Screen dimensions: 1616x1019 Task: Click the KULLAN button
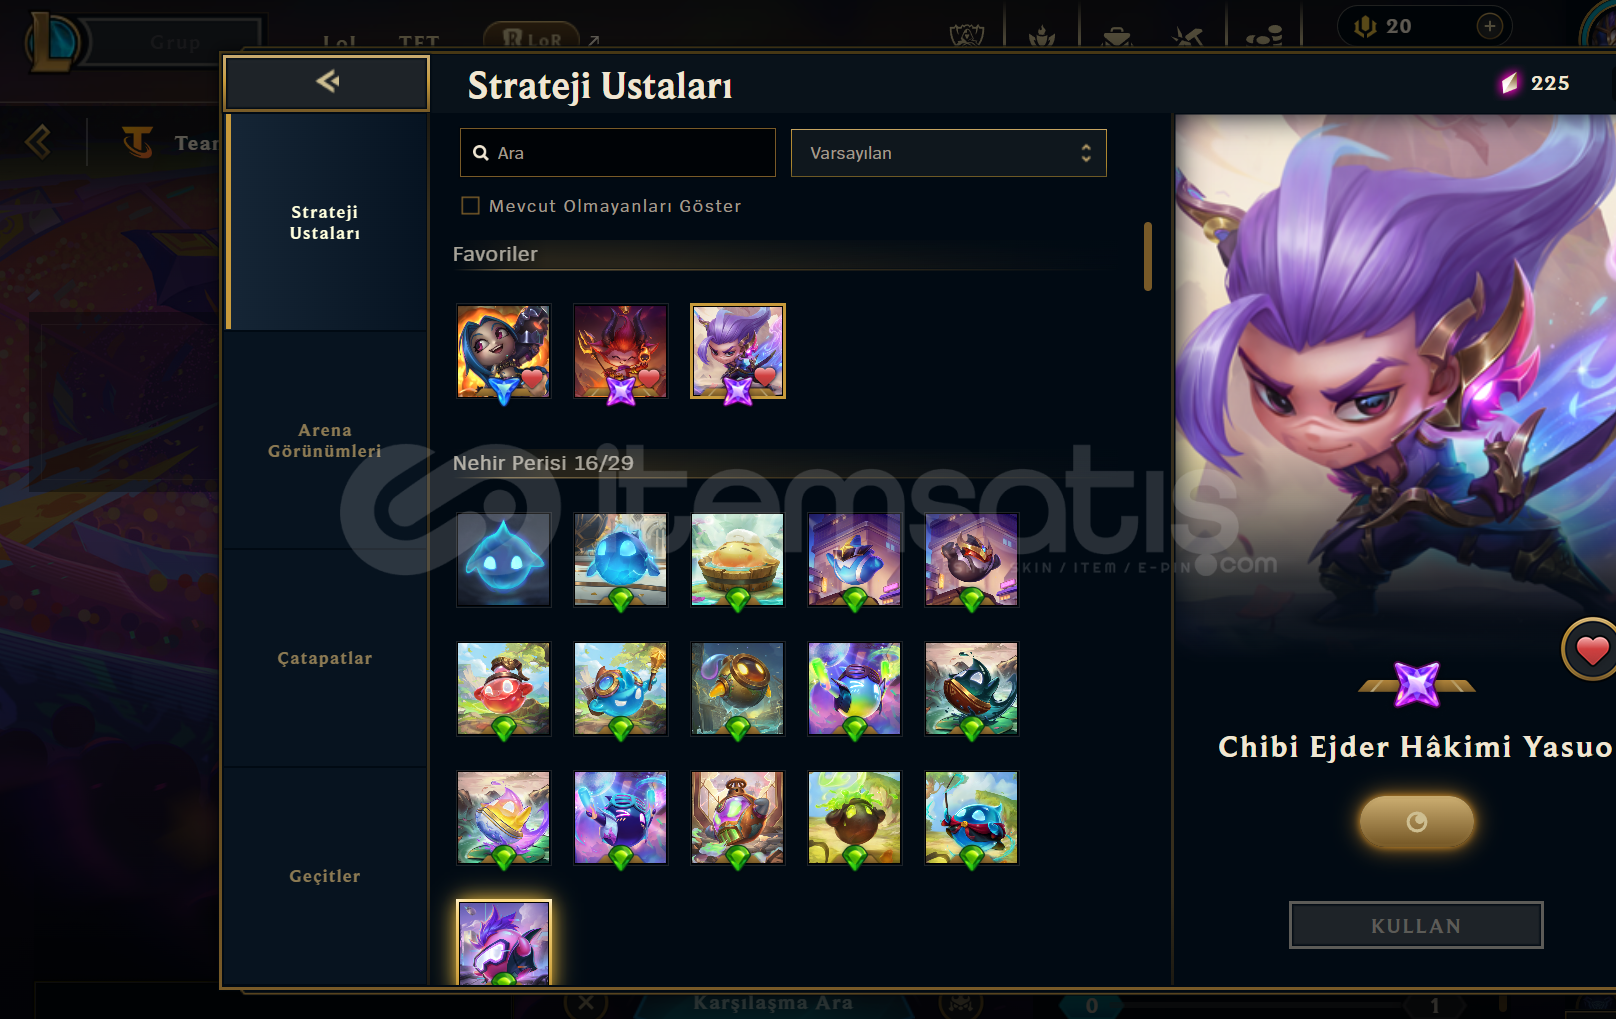pyautogui.click(x=1416, y=925)
